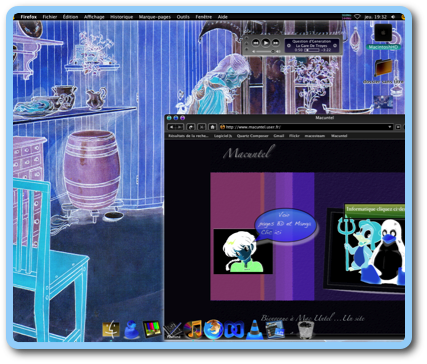Open the Gmail bookmark
This screenshot has width=427, height=364.
[x=279, y=136]
